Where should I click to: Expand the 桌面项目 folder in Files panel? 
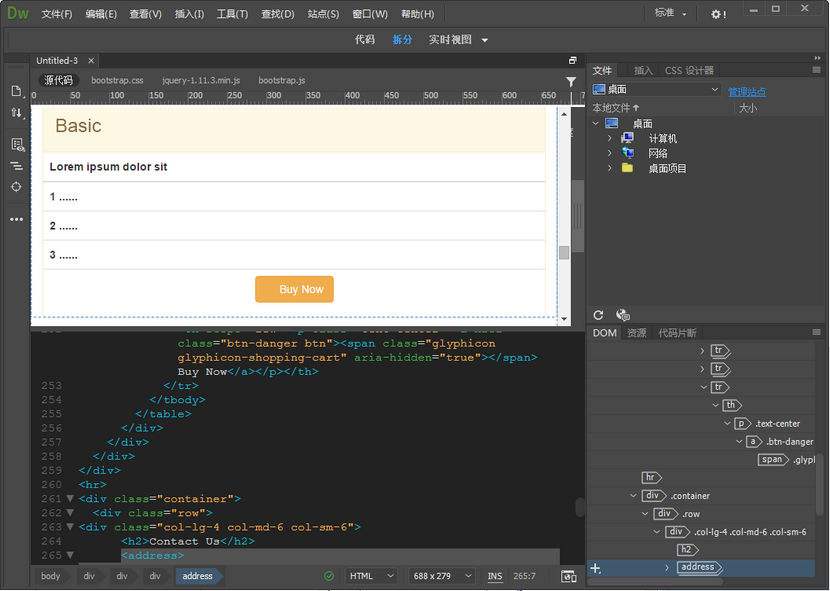click(609, 168)
